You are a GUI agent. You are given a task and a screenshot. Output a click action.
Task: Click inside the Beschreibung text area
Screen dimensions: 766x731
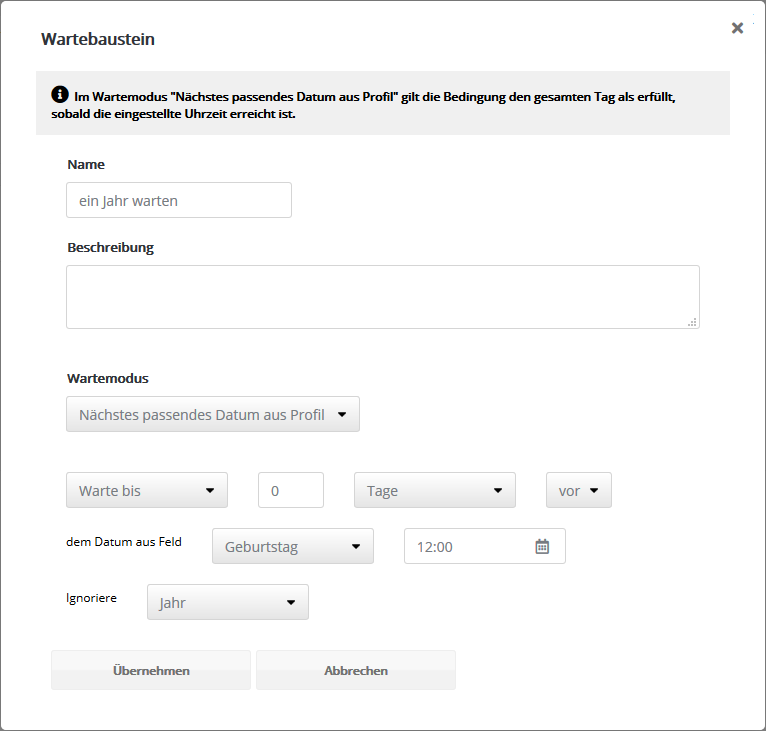pos(382,297)
